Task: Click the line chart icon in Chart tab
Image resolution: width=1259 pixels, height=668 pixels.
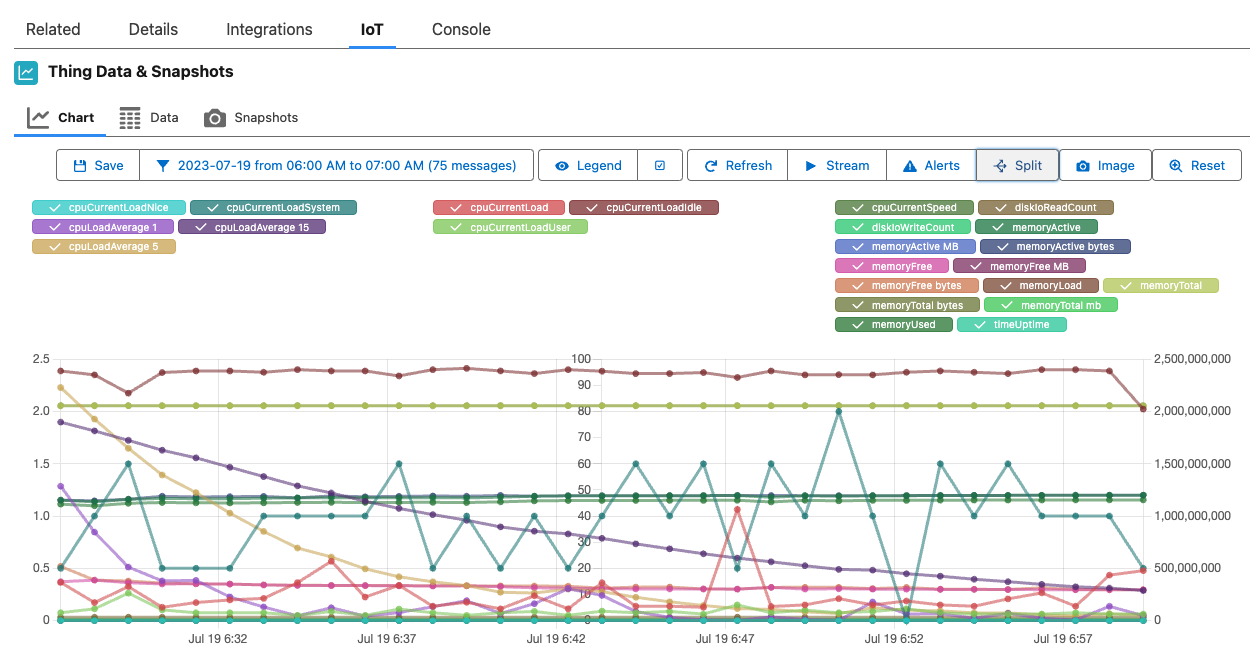Action: (38, 118)
